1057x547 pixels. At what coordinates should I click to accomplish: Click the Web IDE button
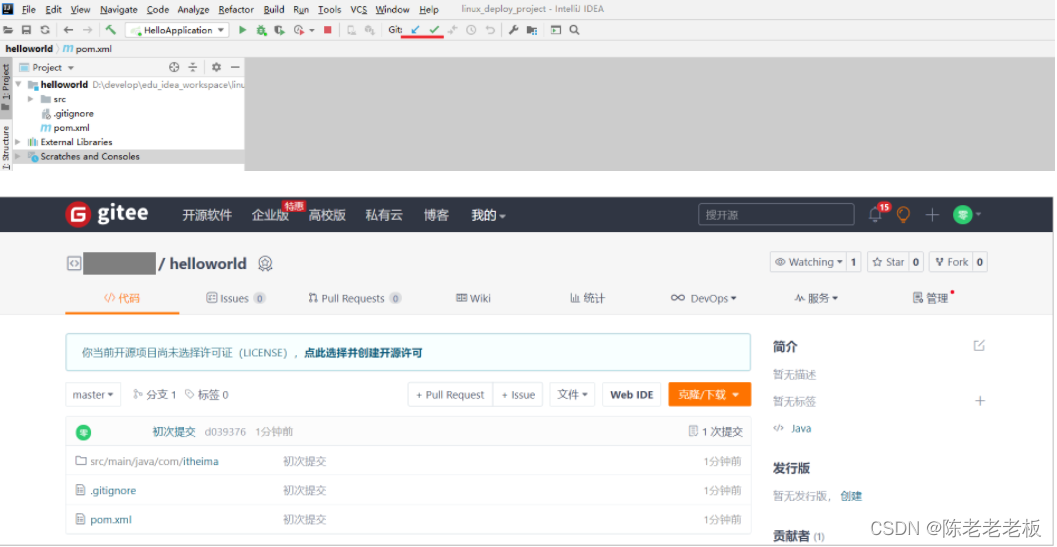632,395
